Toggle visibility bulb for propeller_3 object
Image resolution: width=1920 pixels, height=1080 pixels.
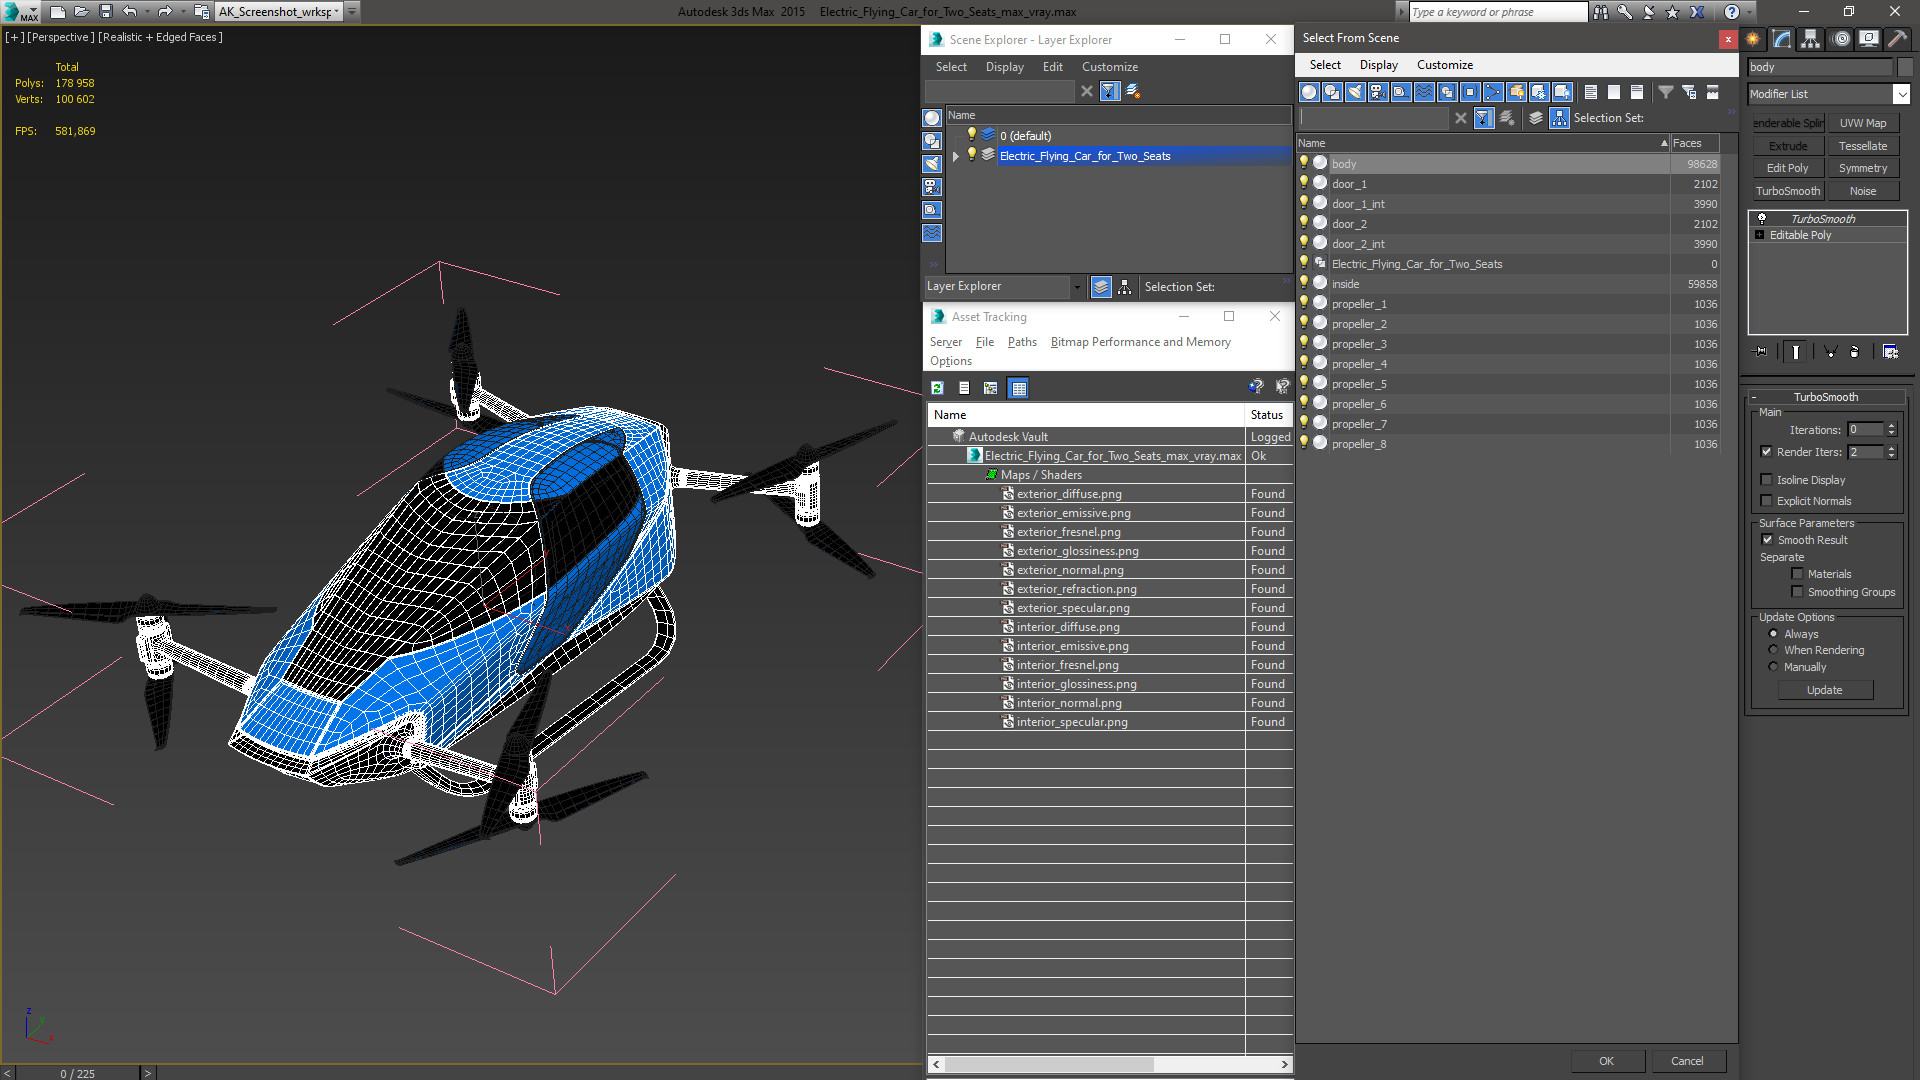(x=1304, y=343)
